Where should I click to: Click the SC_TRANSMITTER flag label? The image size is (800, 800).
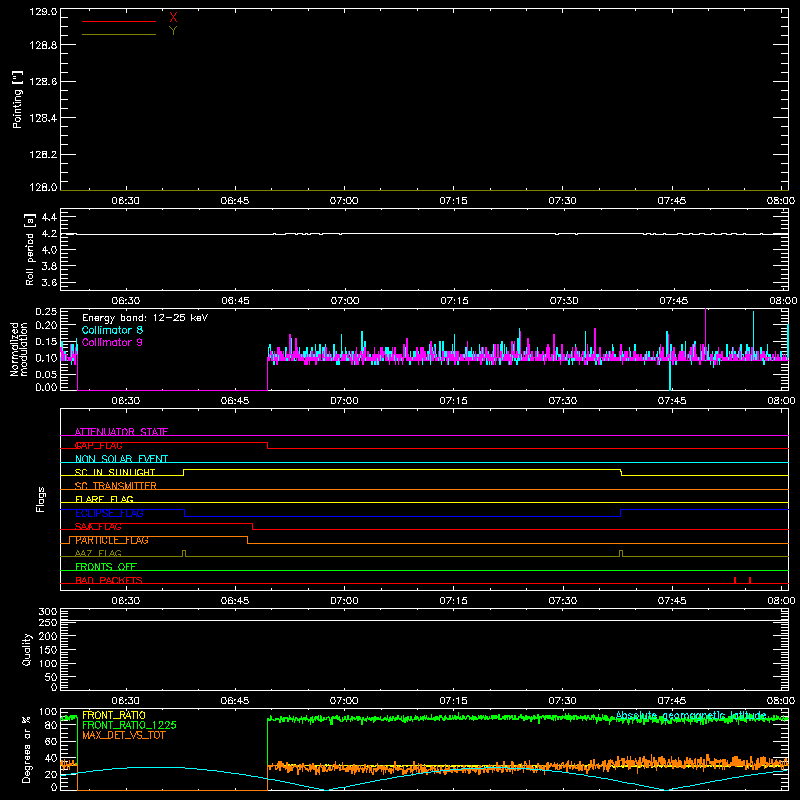pos(116,486)
